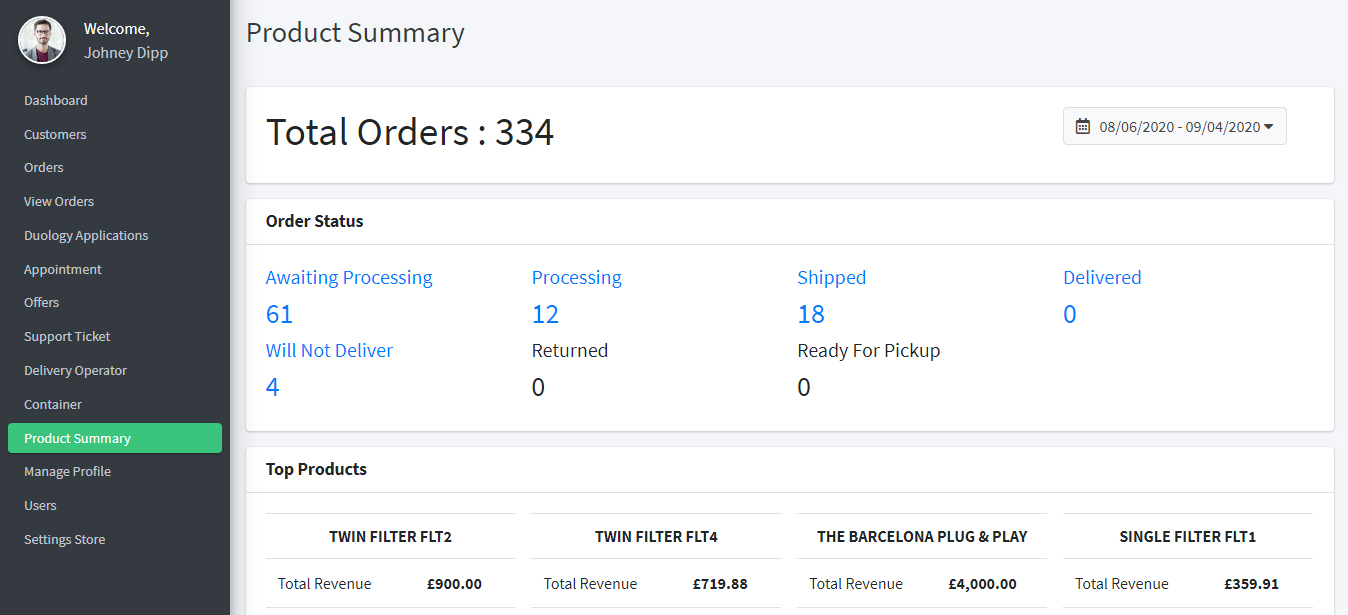1348x615 pixels.
Task: Click the calendar icon in date picker
Action: 1082,127
